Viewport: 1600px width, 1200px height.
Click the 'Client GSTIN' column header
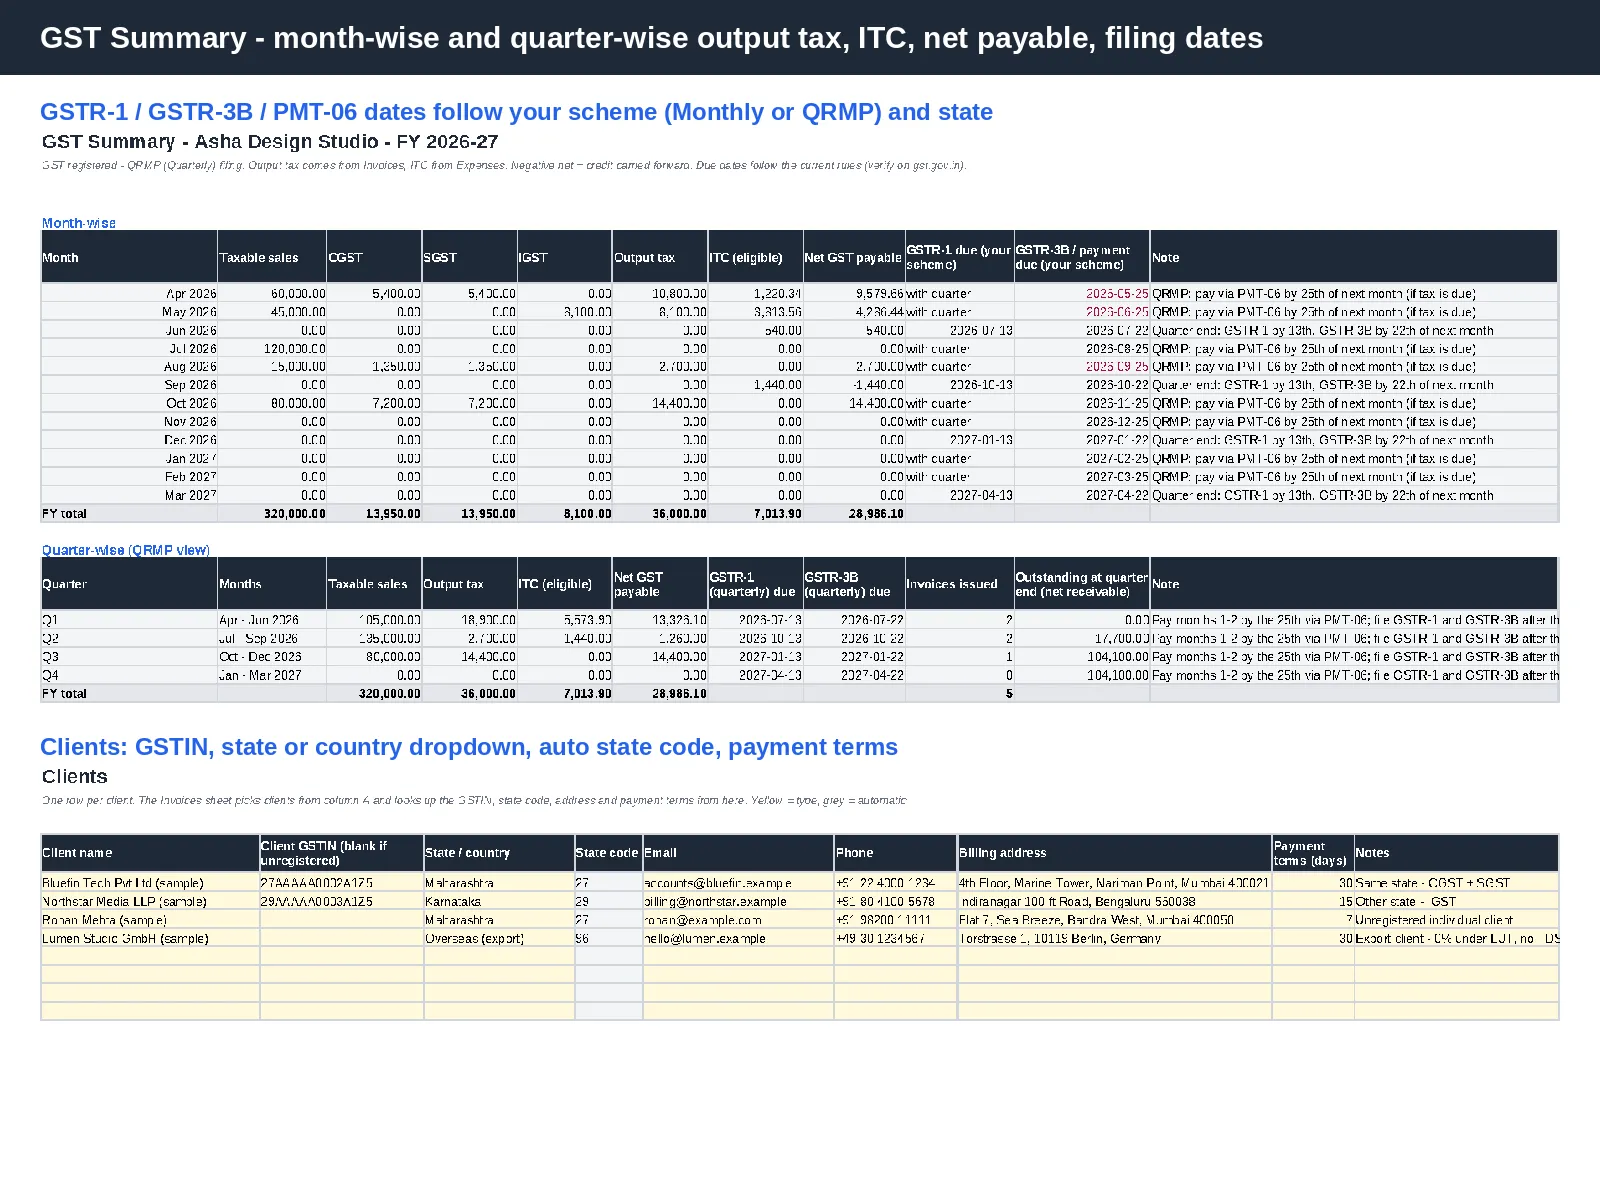[x=341, y=853]
